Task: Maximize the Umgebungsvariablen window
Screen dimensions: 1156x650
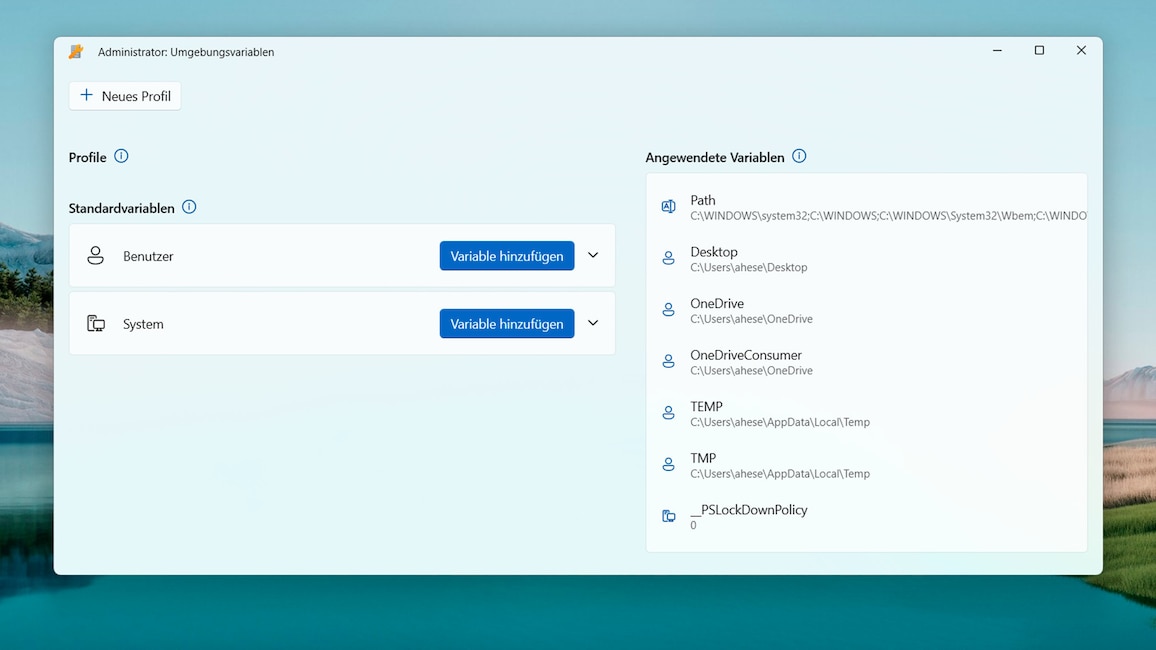Action: [x=1039, y=50]
